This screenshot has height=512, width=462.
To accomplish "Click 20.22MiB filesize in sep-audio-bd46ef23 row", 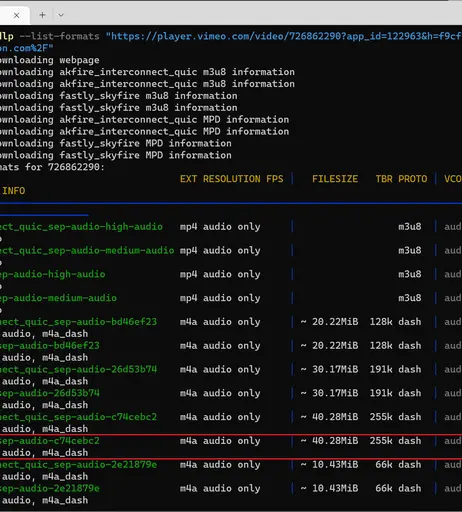I will (335, 346).
